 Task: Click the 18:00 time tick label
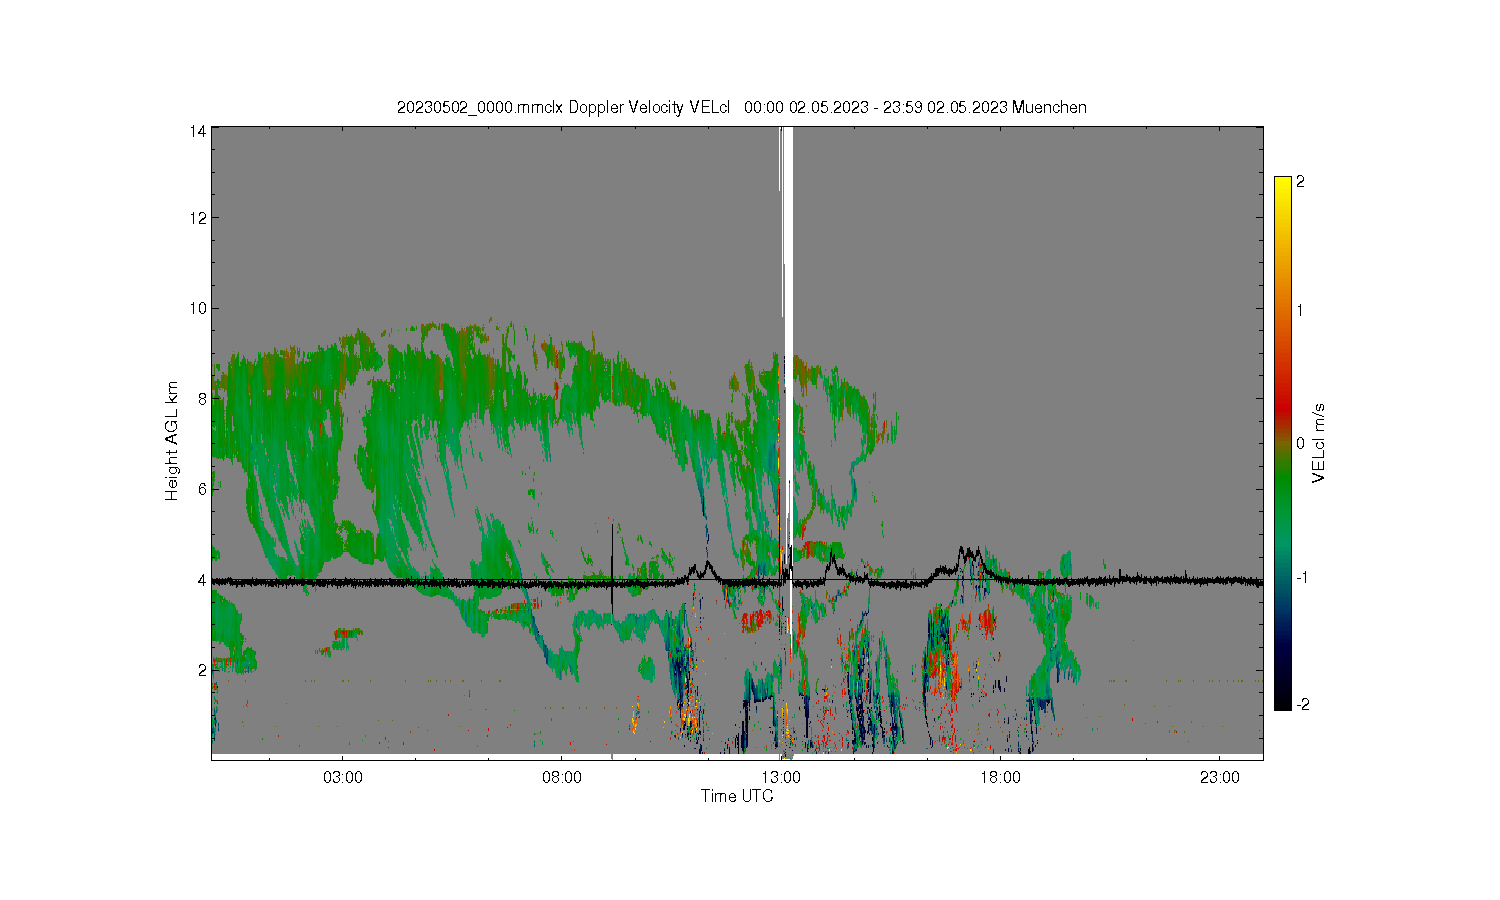click(x=1000, y=777)
